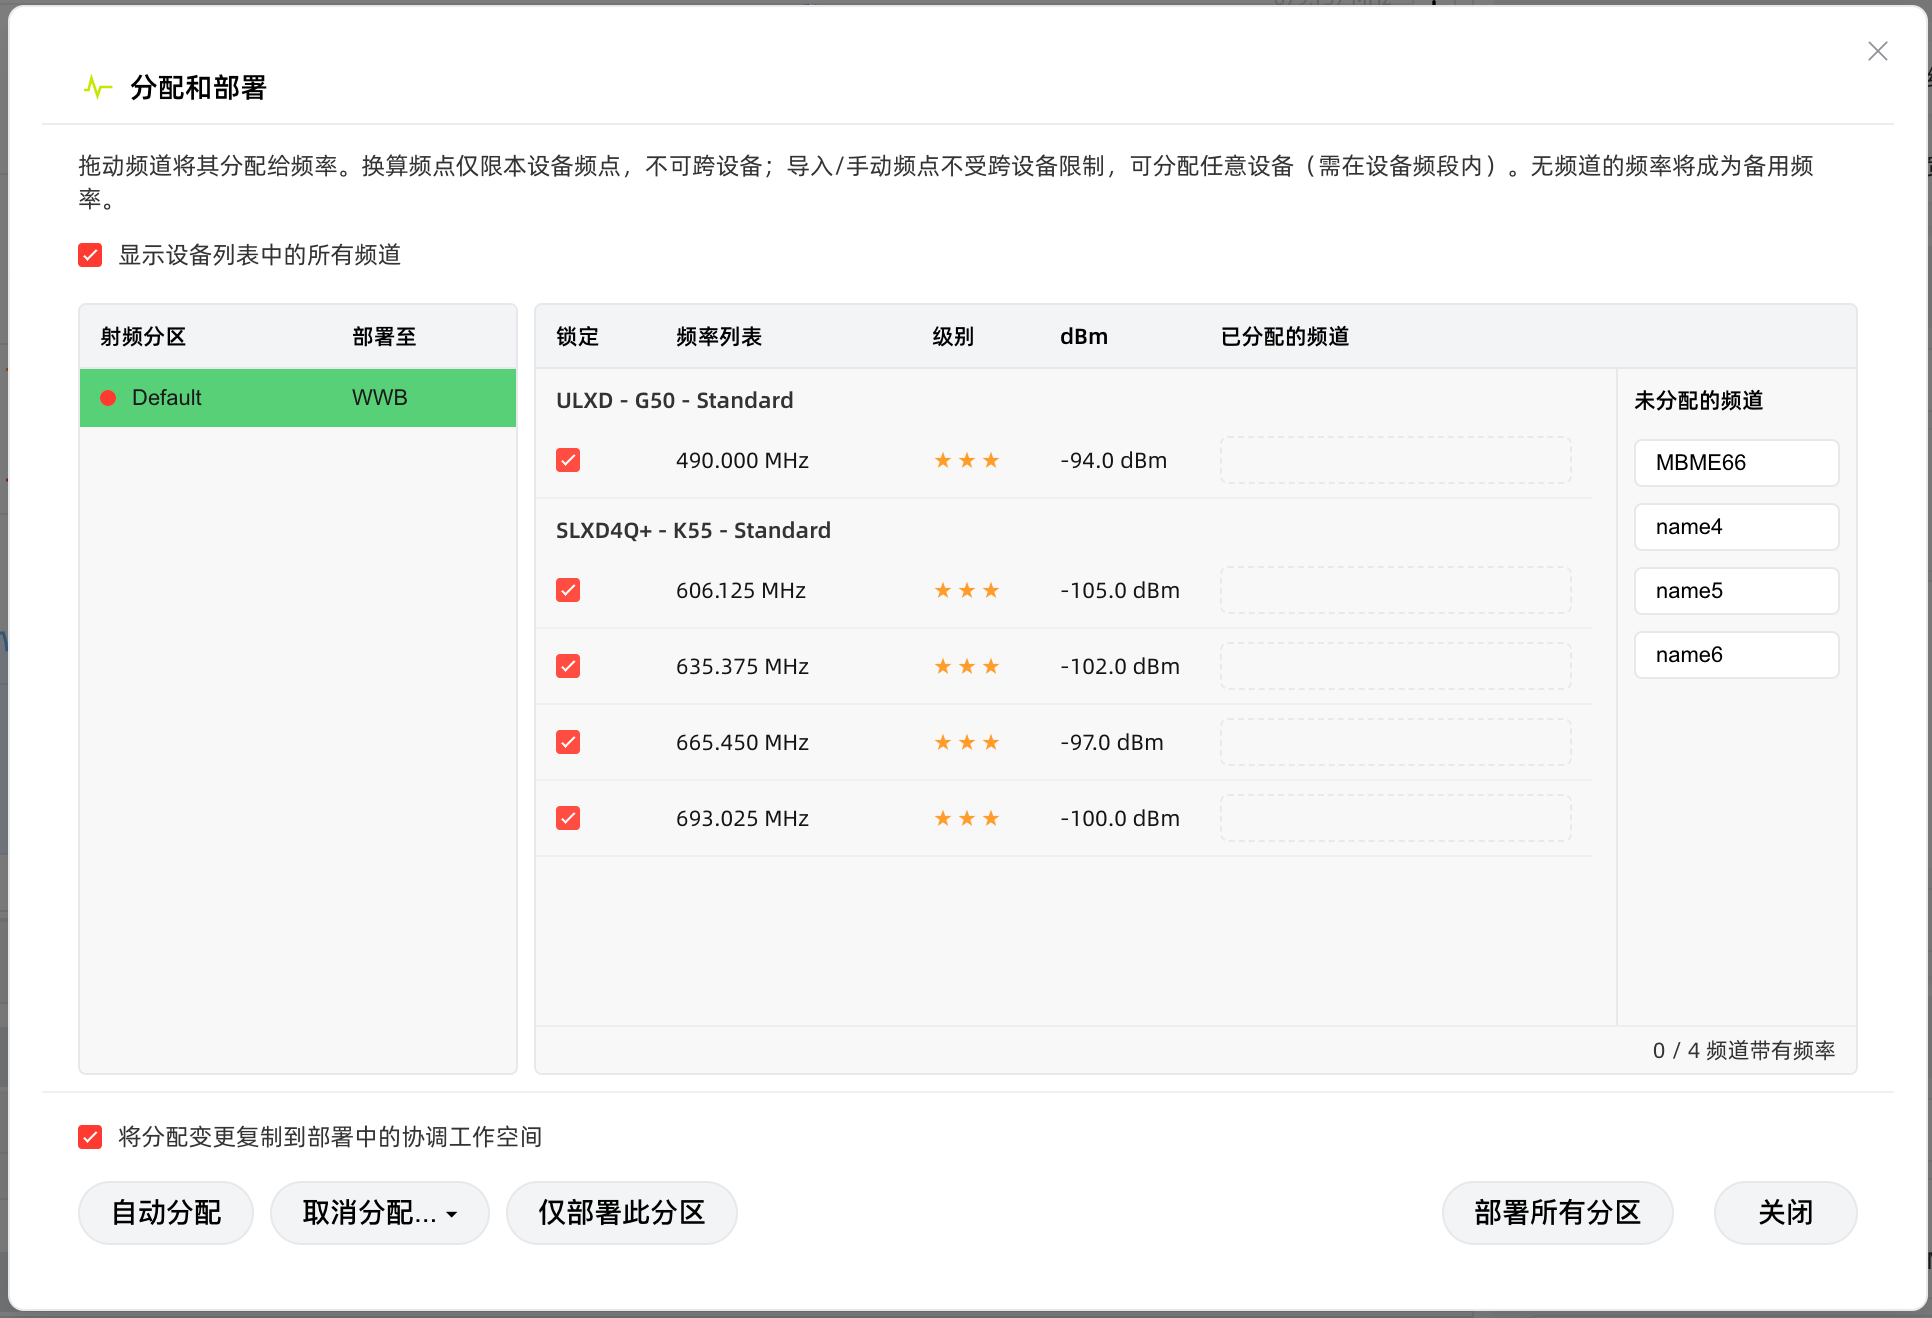Click the red status dot next to Default
The width and height of the screenshot is (1932, 1318).
(108, 398)
